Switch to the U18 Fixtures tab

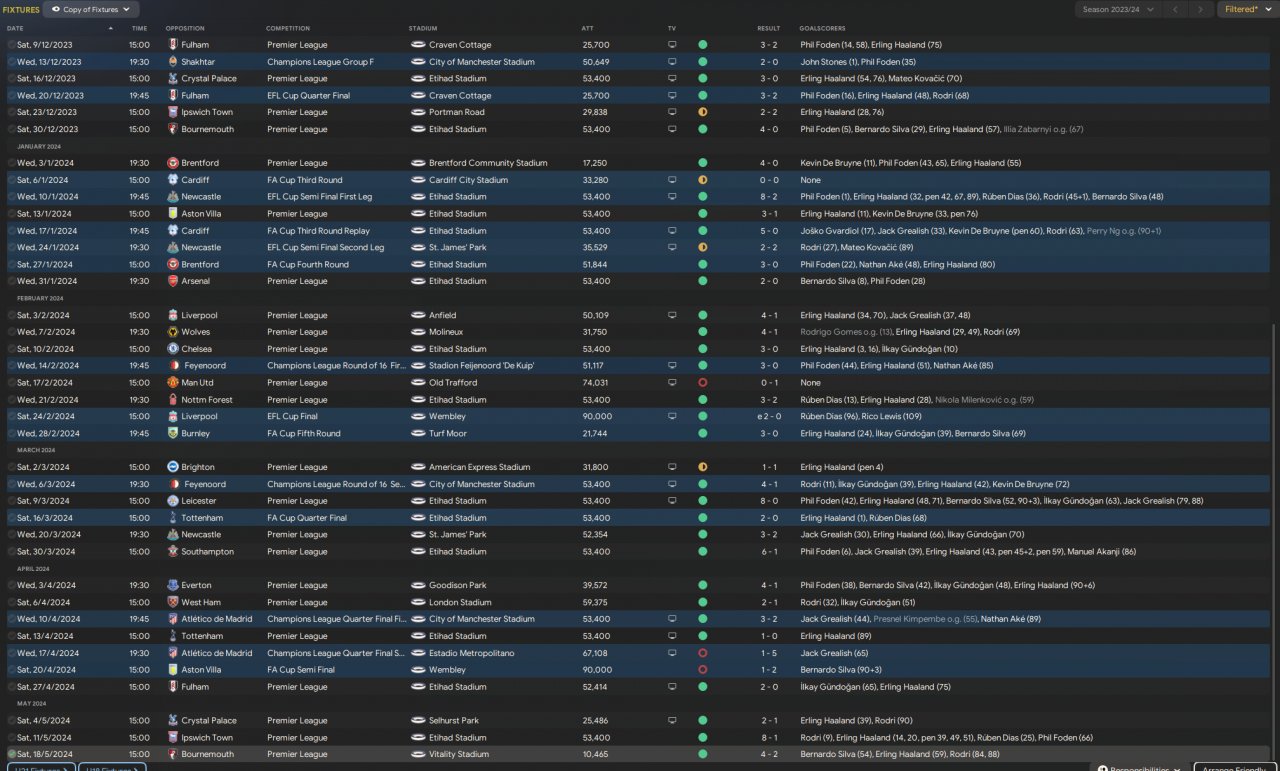click(x=111, y=767)
